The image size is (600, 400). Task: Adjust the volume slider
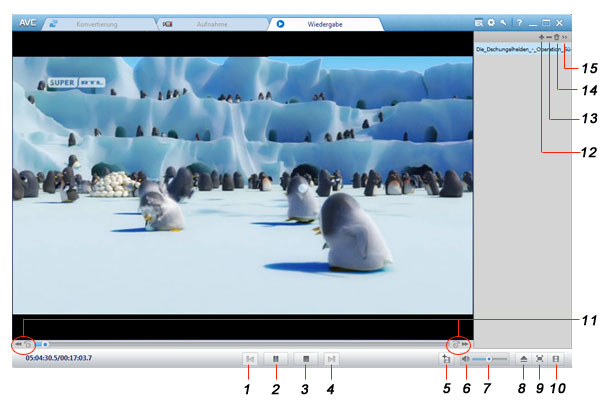coord(490,359)
